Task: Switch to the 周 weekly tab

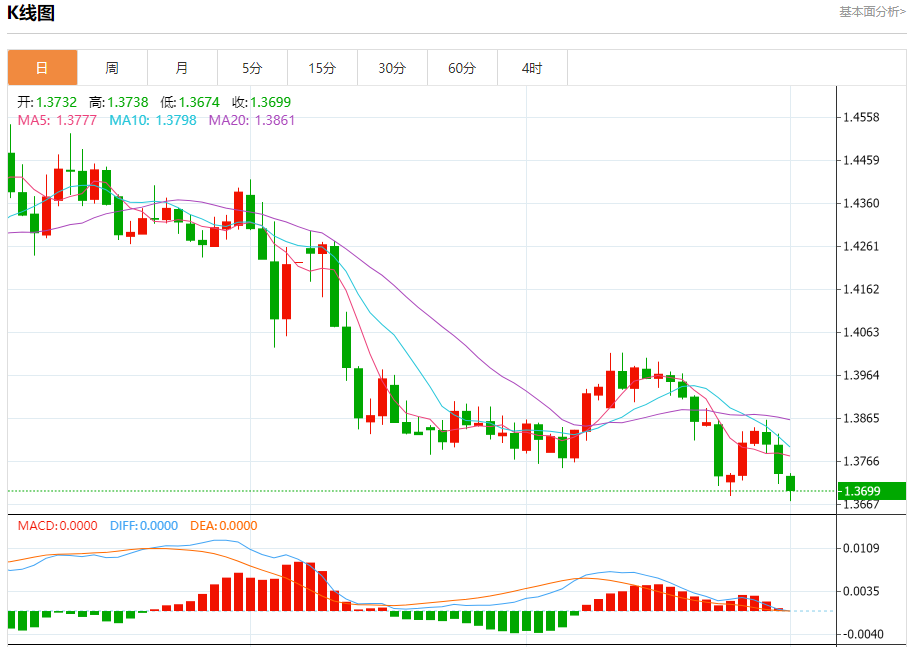Action: tap(112, 68)
